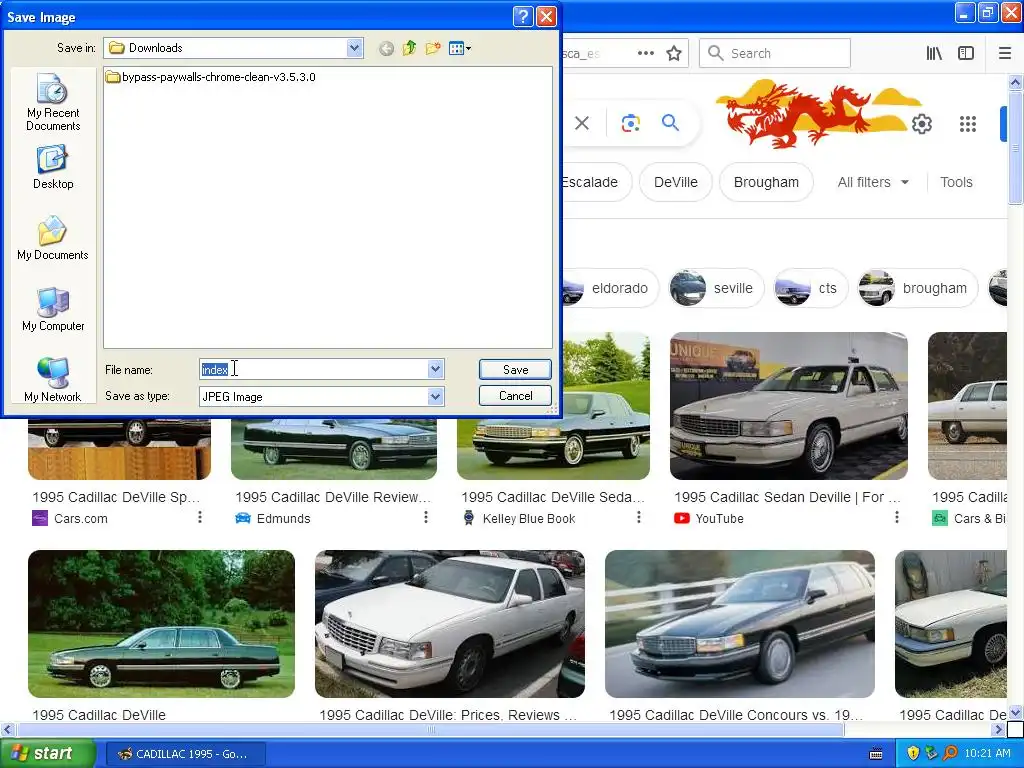Open the browser hamburger menu
1024x768 pixels.
click(x=1004, y=54)
